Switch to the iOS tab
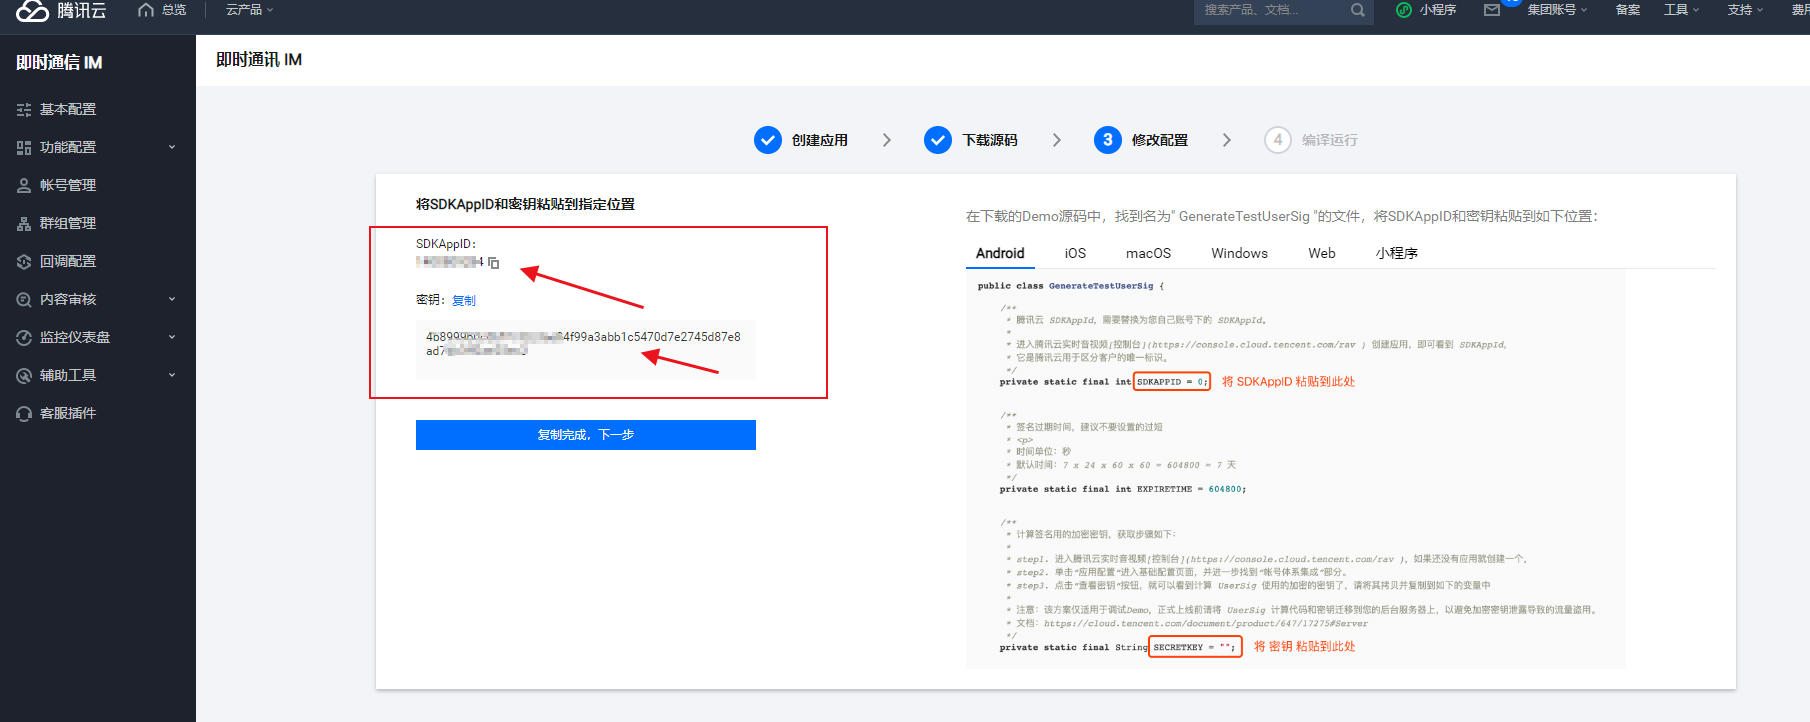The image size is (1810, 722). point(1075,253)
